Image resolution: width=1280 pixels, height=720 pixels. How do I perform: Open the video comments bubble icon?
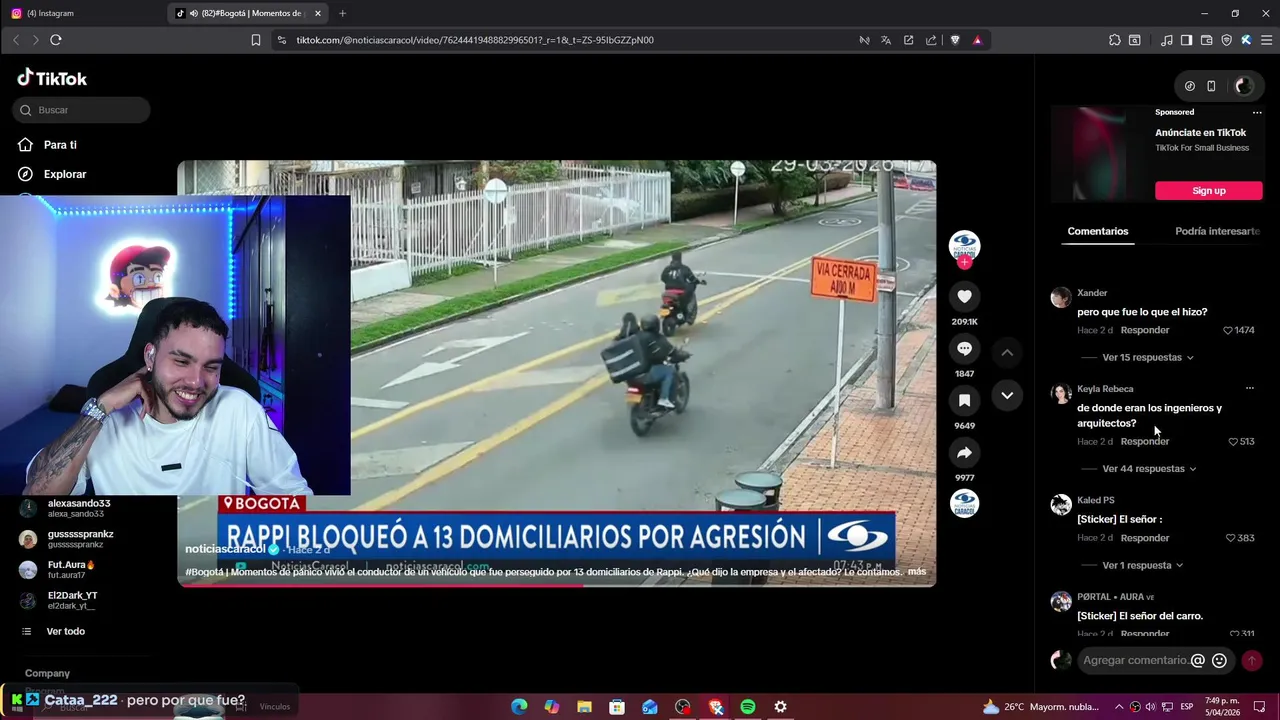(x=964, y=349)
